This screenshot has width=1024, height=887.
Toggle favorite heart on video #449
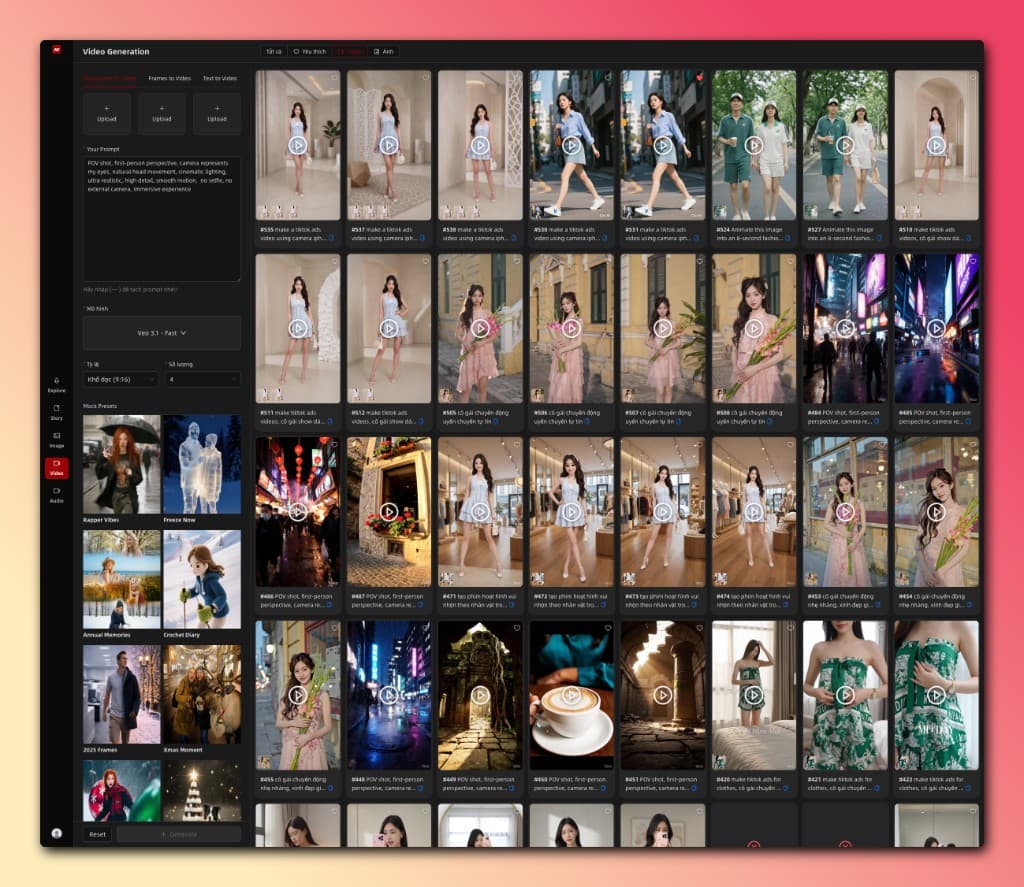click(517, 628)
